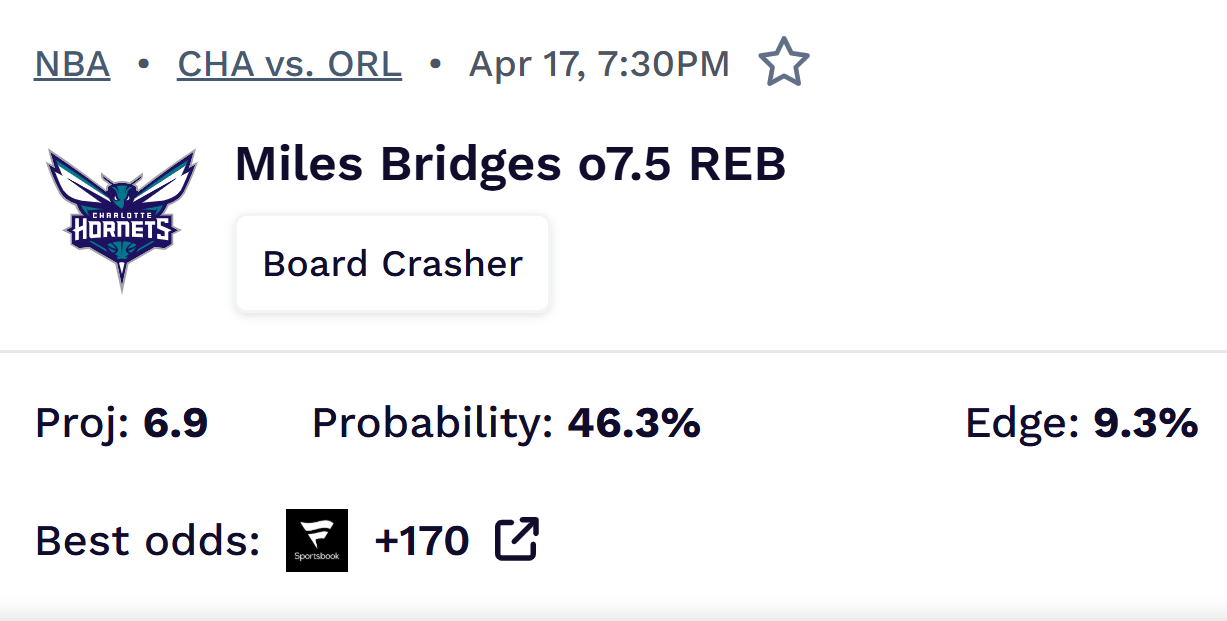This screenshot has width=1227, height=621.
Task: Follow the CHA vs. ORL matchup link
Action: pyautogui.click(x=289, y=64)
